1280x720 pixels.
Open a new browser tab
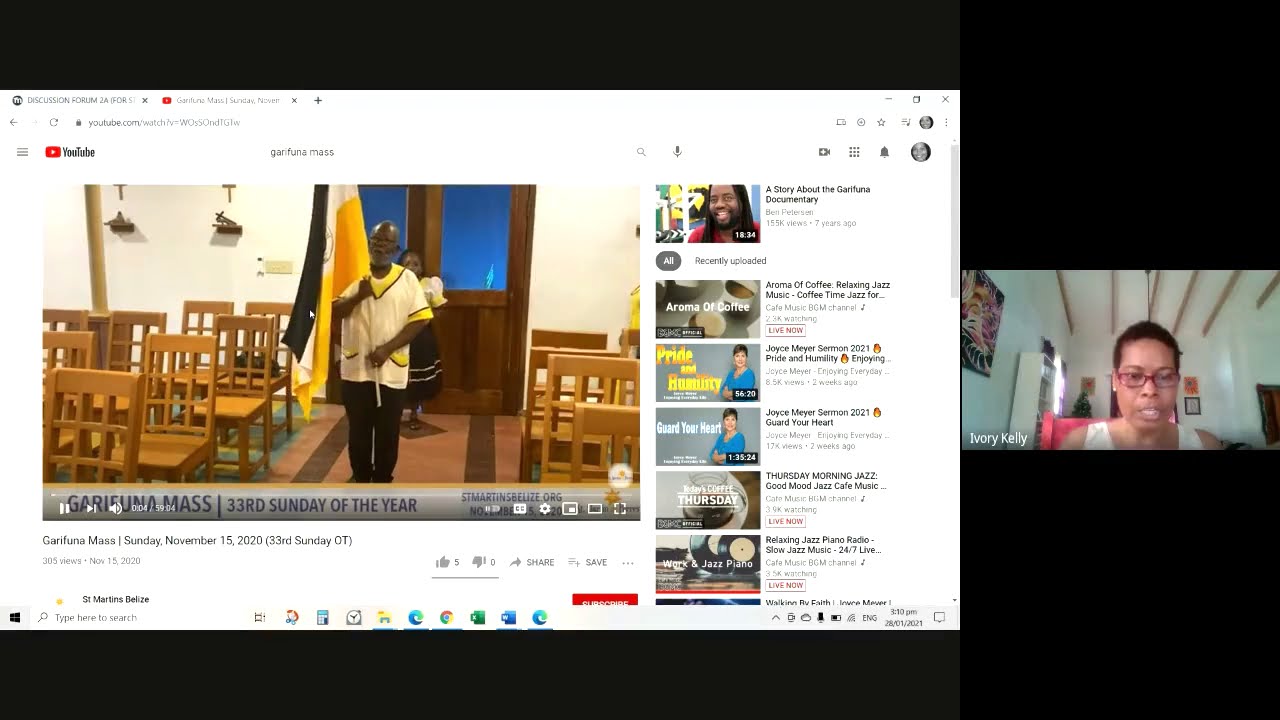(318, 100)
